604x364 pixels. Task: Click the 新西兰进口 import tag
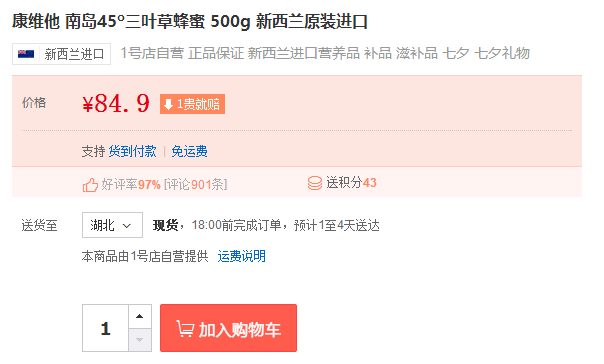click(x=61, y=54)
